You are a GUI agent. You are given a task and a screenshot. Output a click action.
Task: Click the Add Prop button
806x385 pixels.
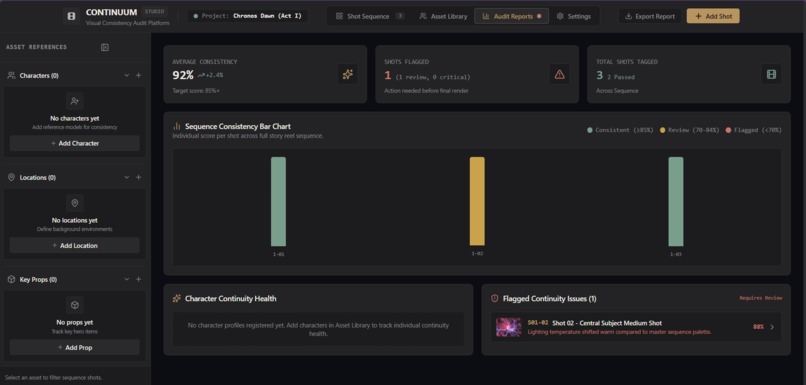point(75,347)
